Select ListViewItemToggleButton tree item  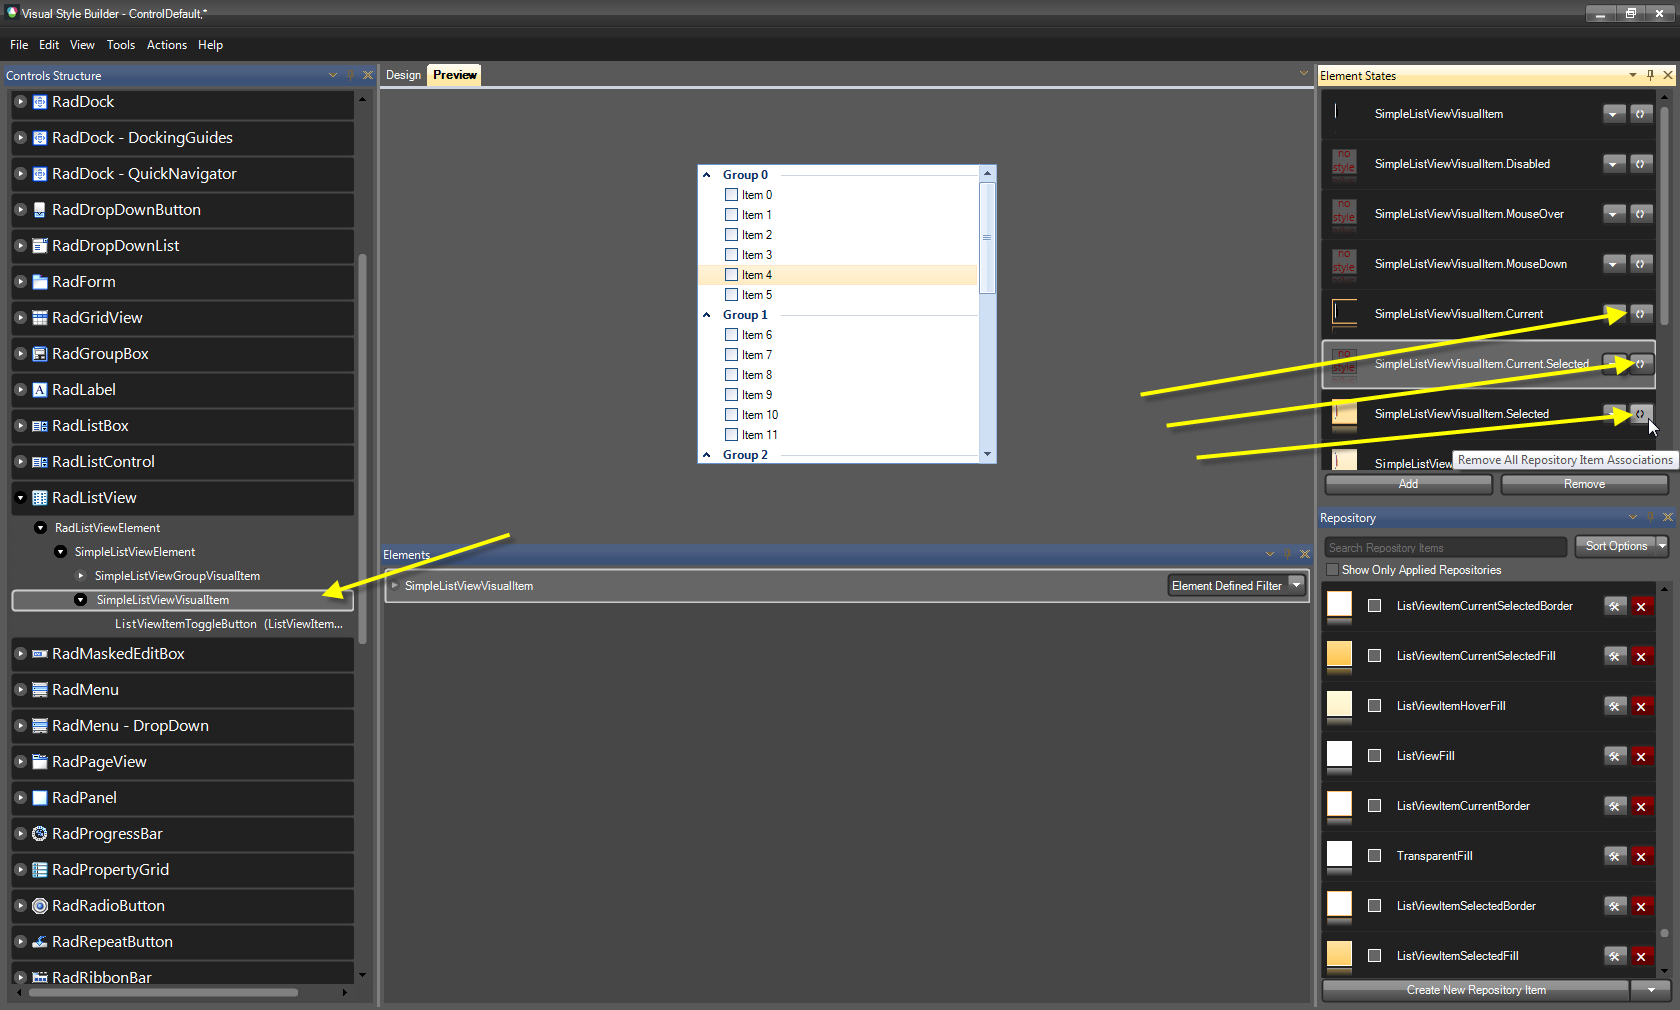[x=228, y=624]
